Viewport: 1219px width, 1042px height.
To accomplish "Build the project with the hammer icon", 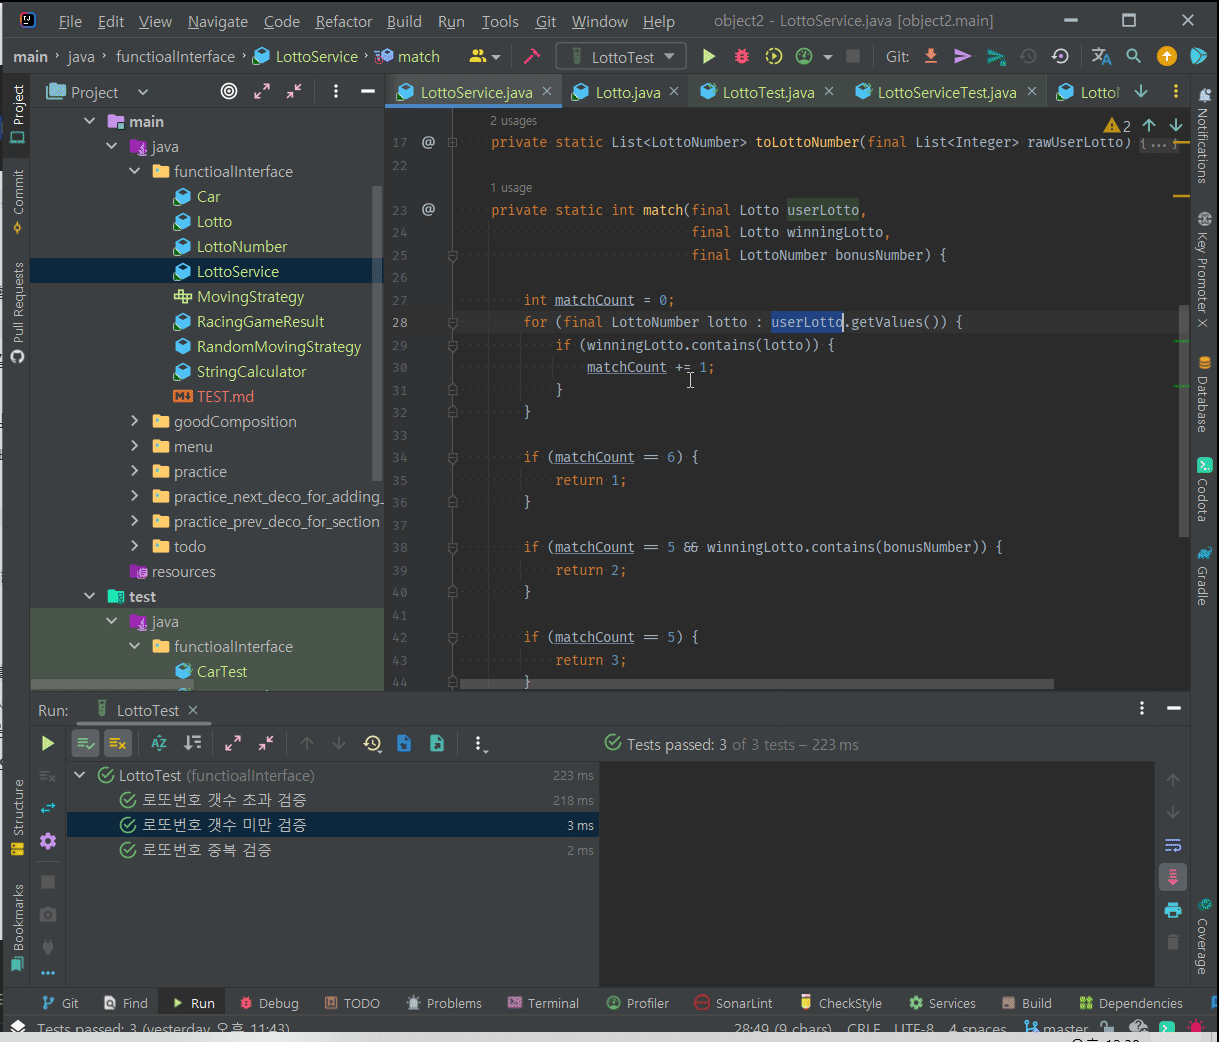I will click(x=532, y=57).
